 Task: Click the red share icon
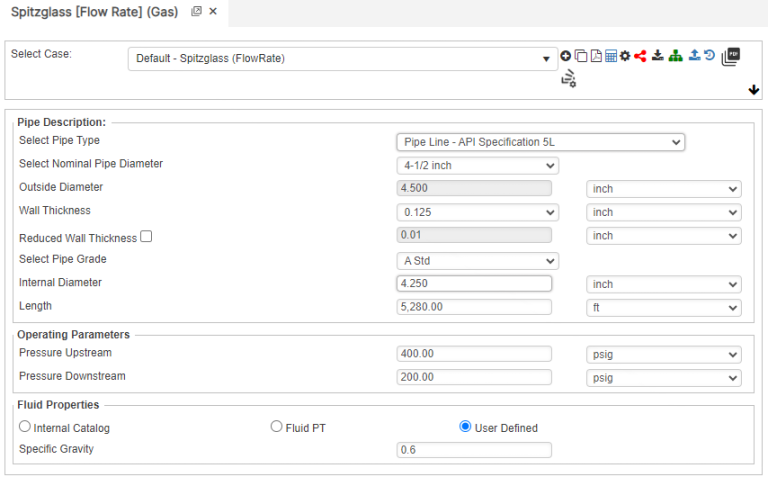click(640, 56)
